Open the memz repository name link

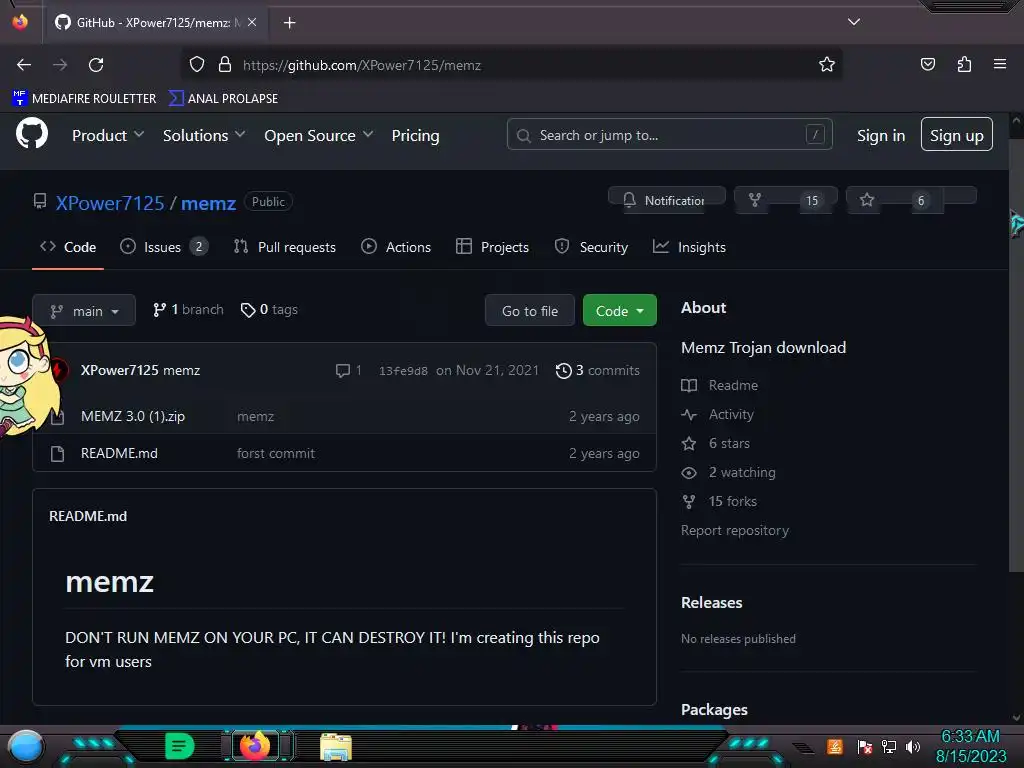pos(208,202)
